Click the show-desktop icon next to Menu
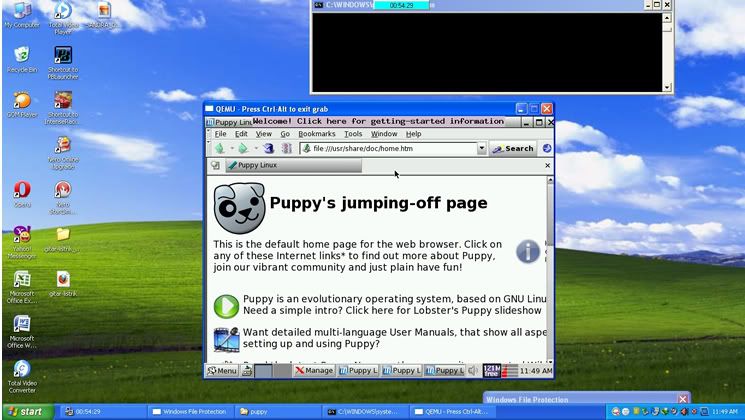 247,371
